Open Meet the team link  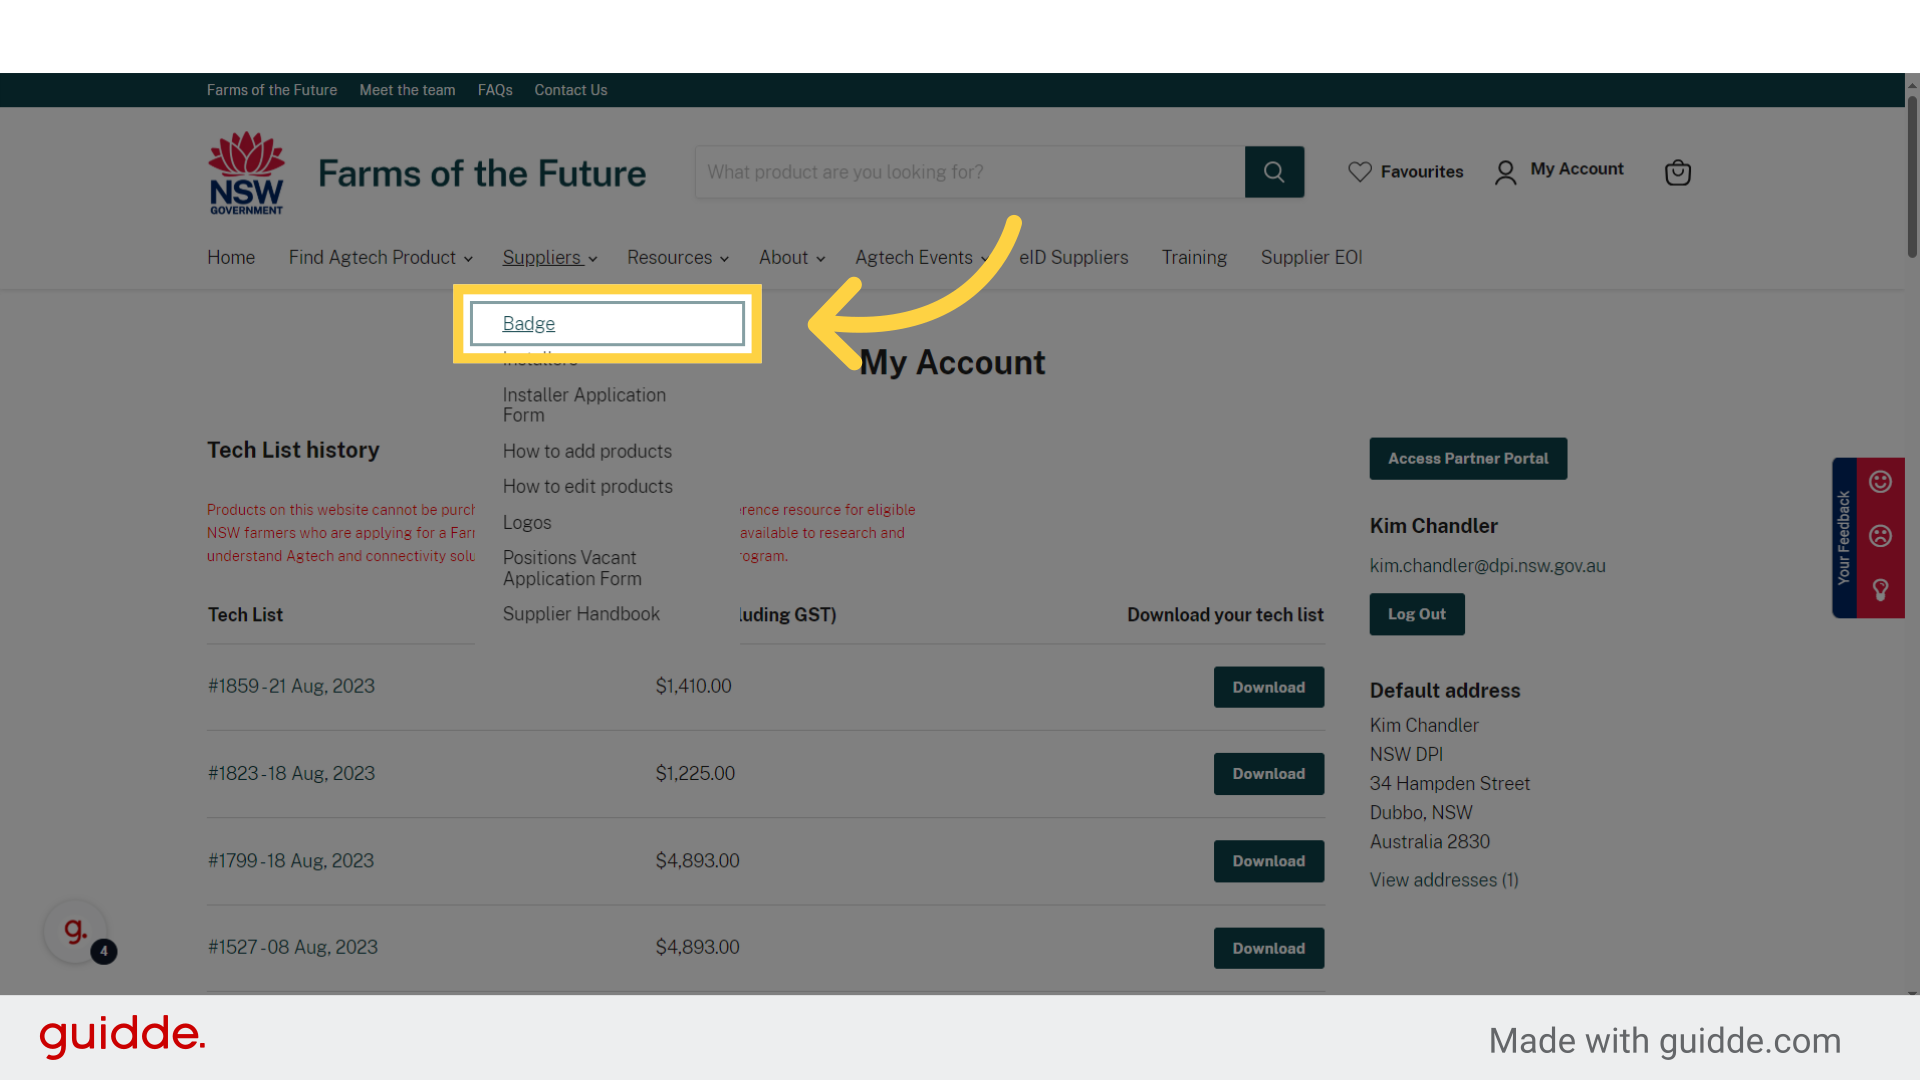[407, 90]
